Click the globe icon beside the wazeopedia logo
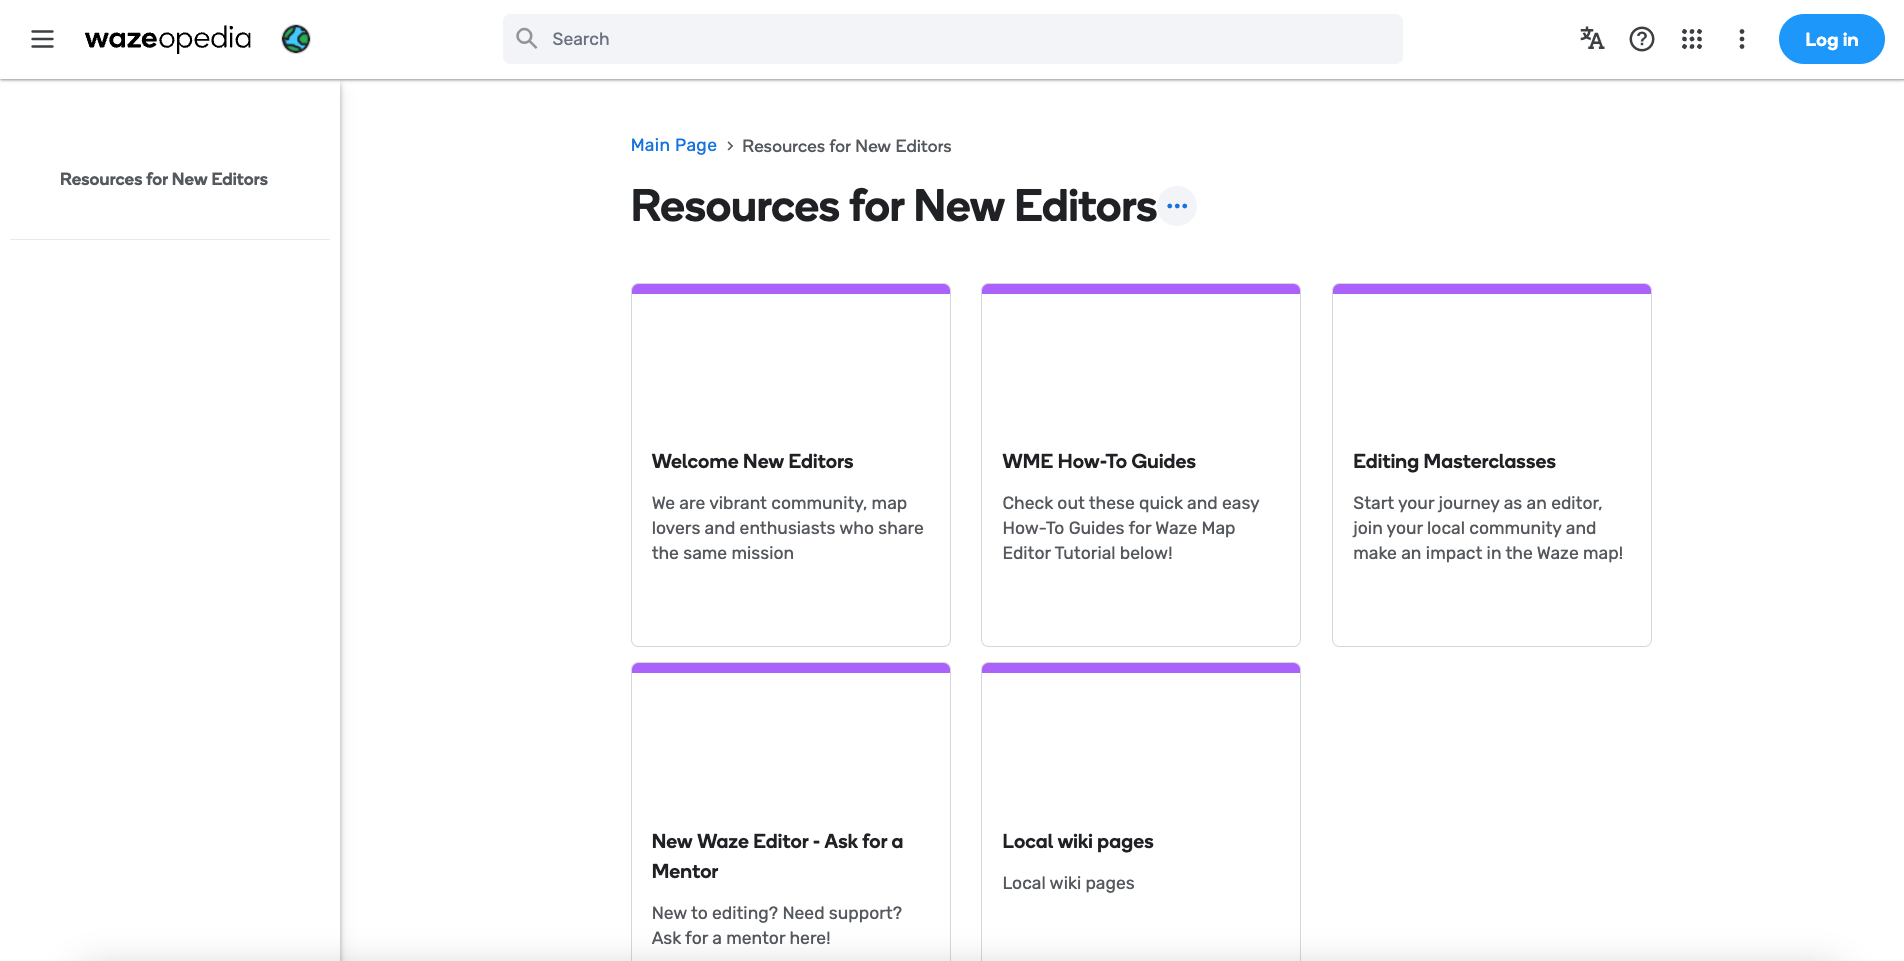 295,39
